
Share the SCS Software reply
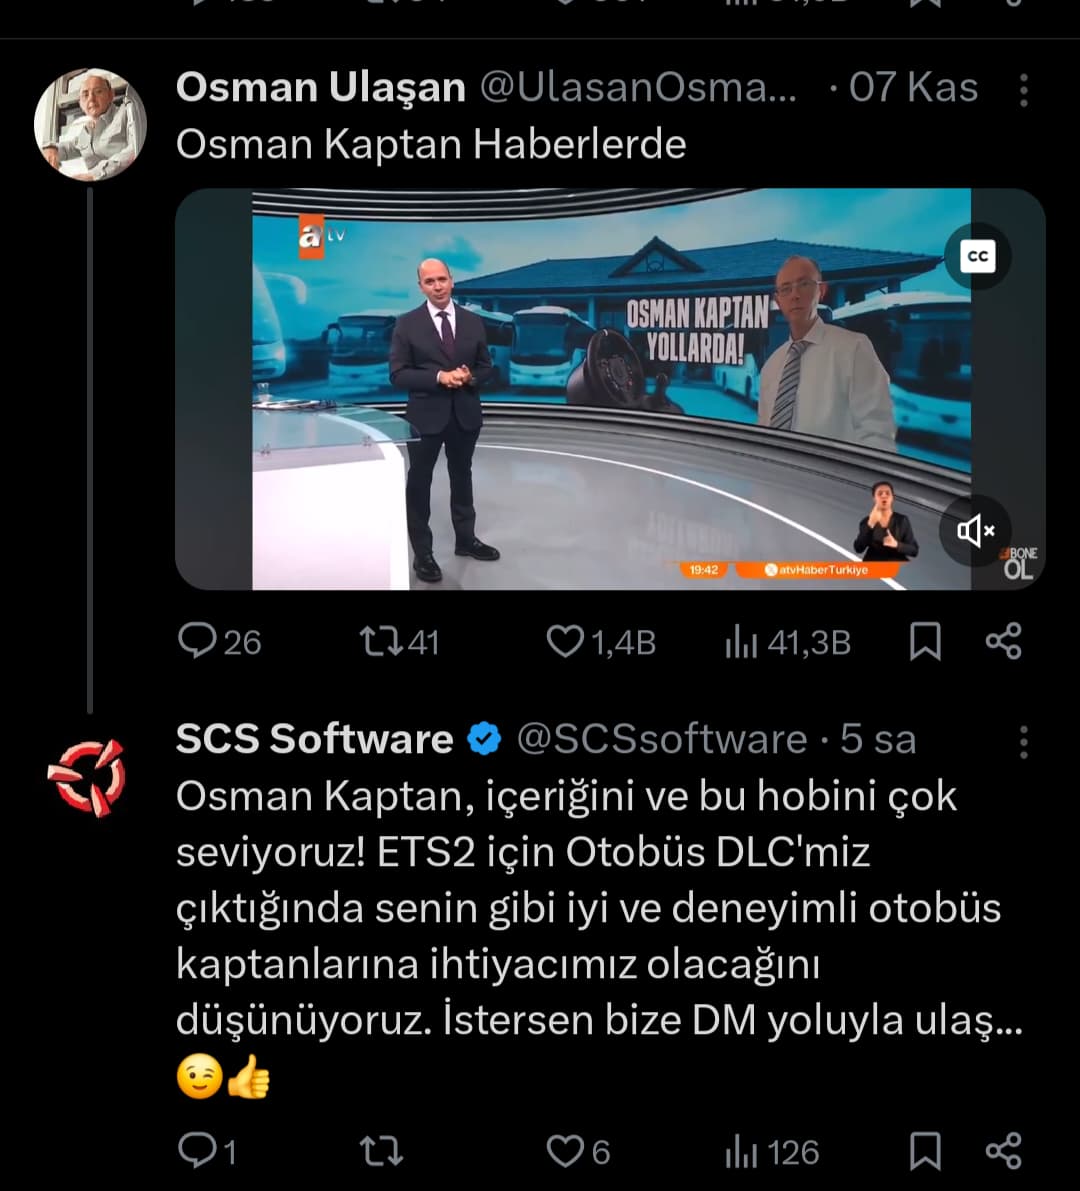pyautogui.click(x=1003, y=1151)
